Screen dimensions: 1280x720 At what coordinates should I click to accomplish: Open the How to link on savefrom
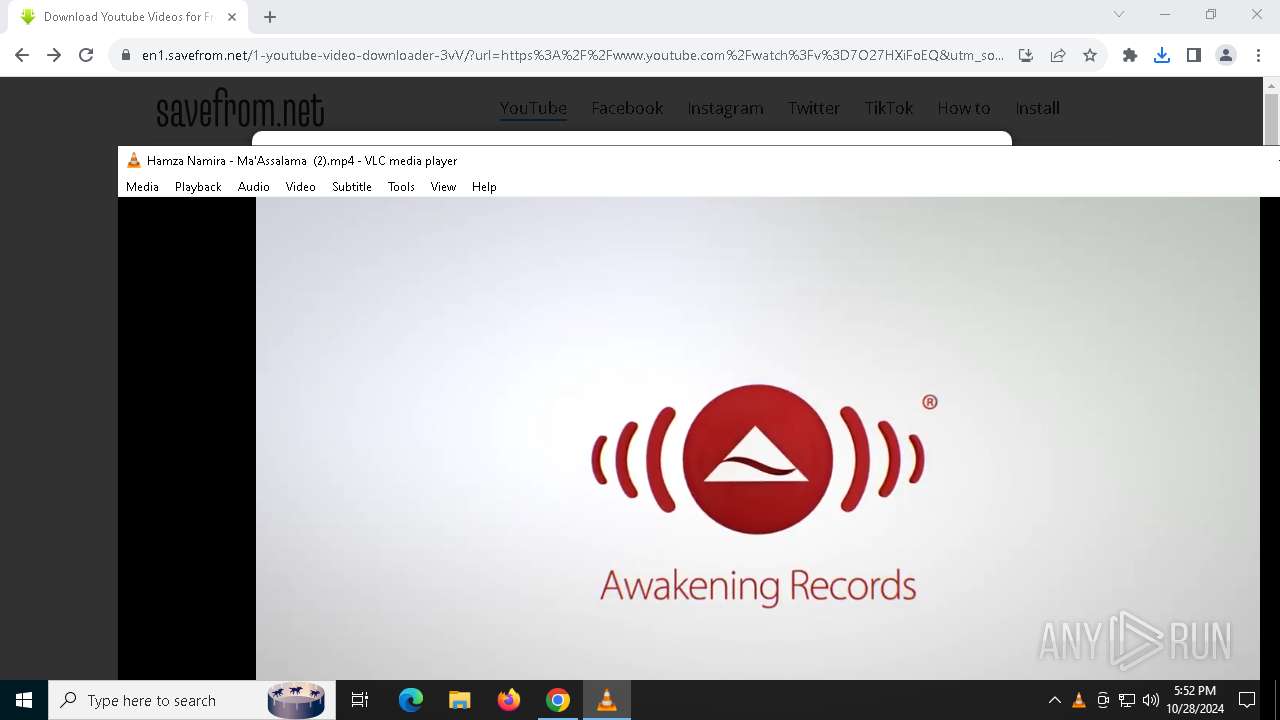[x=964, y=108]
